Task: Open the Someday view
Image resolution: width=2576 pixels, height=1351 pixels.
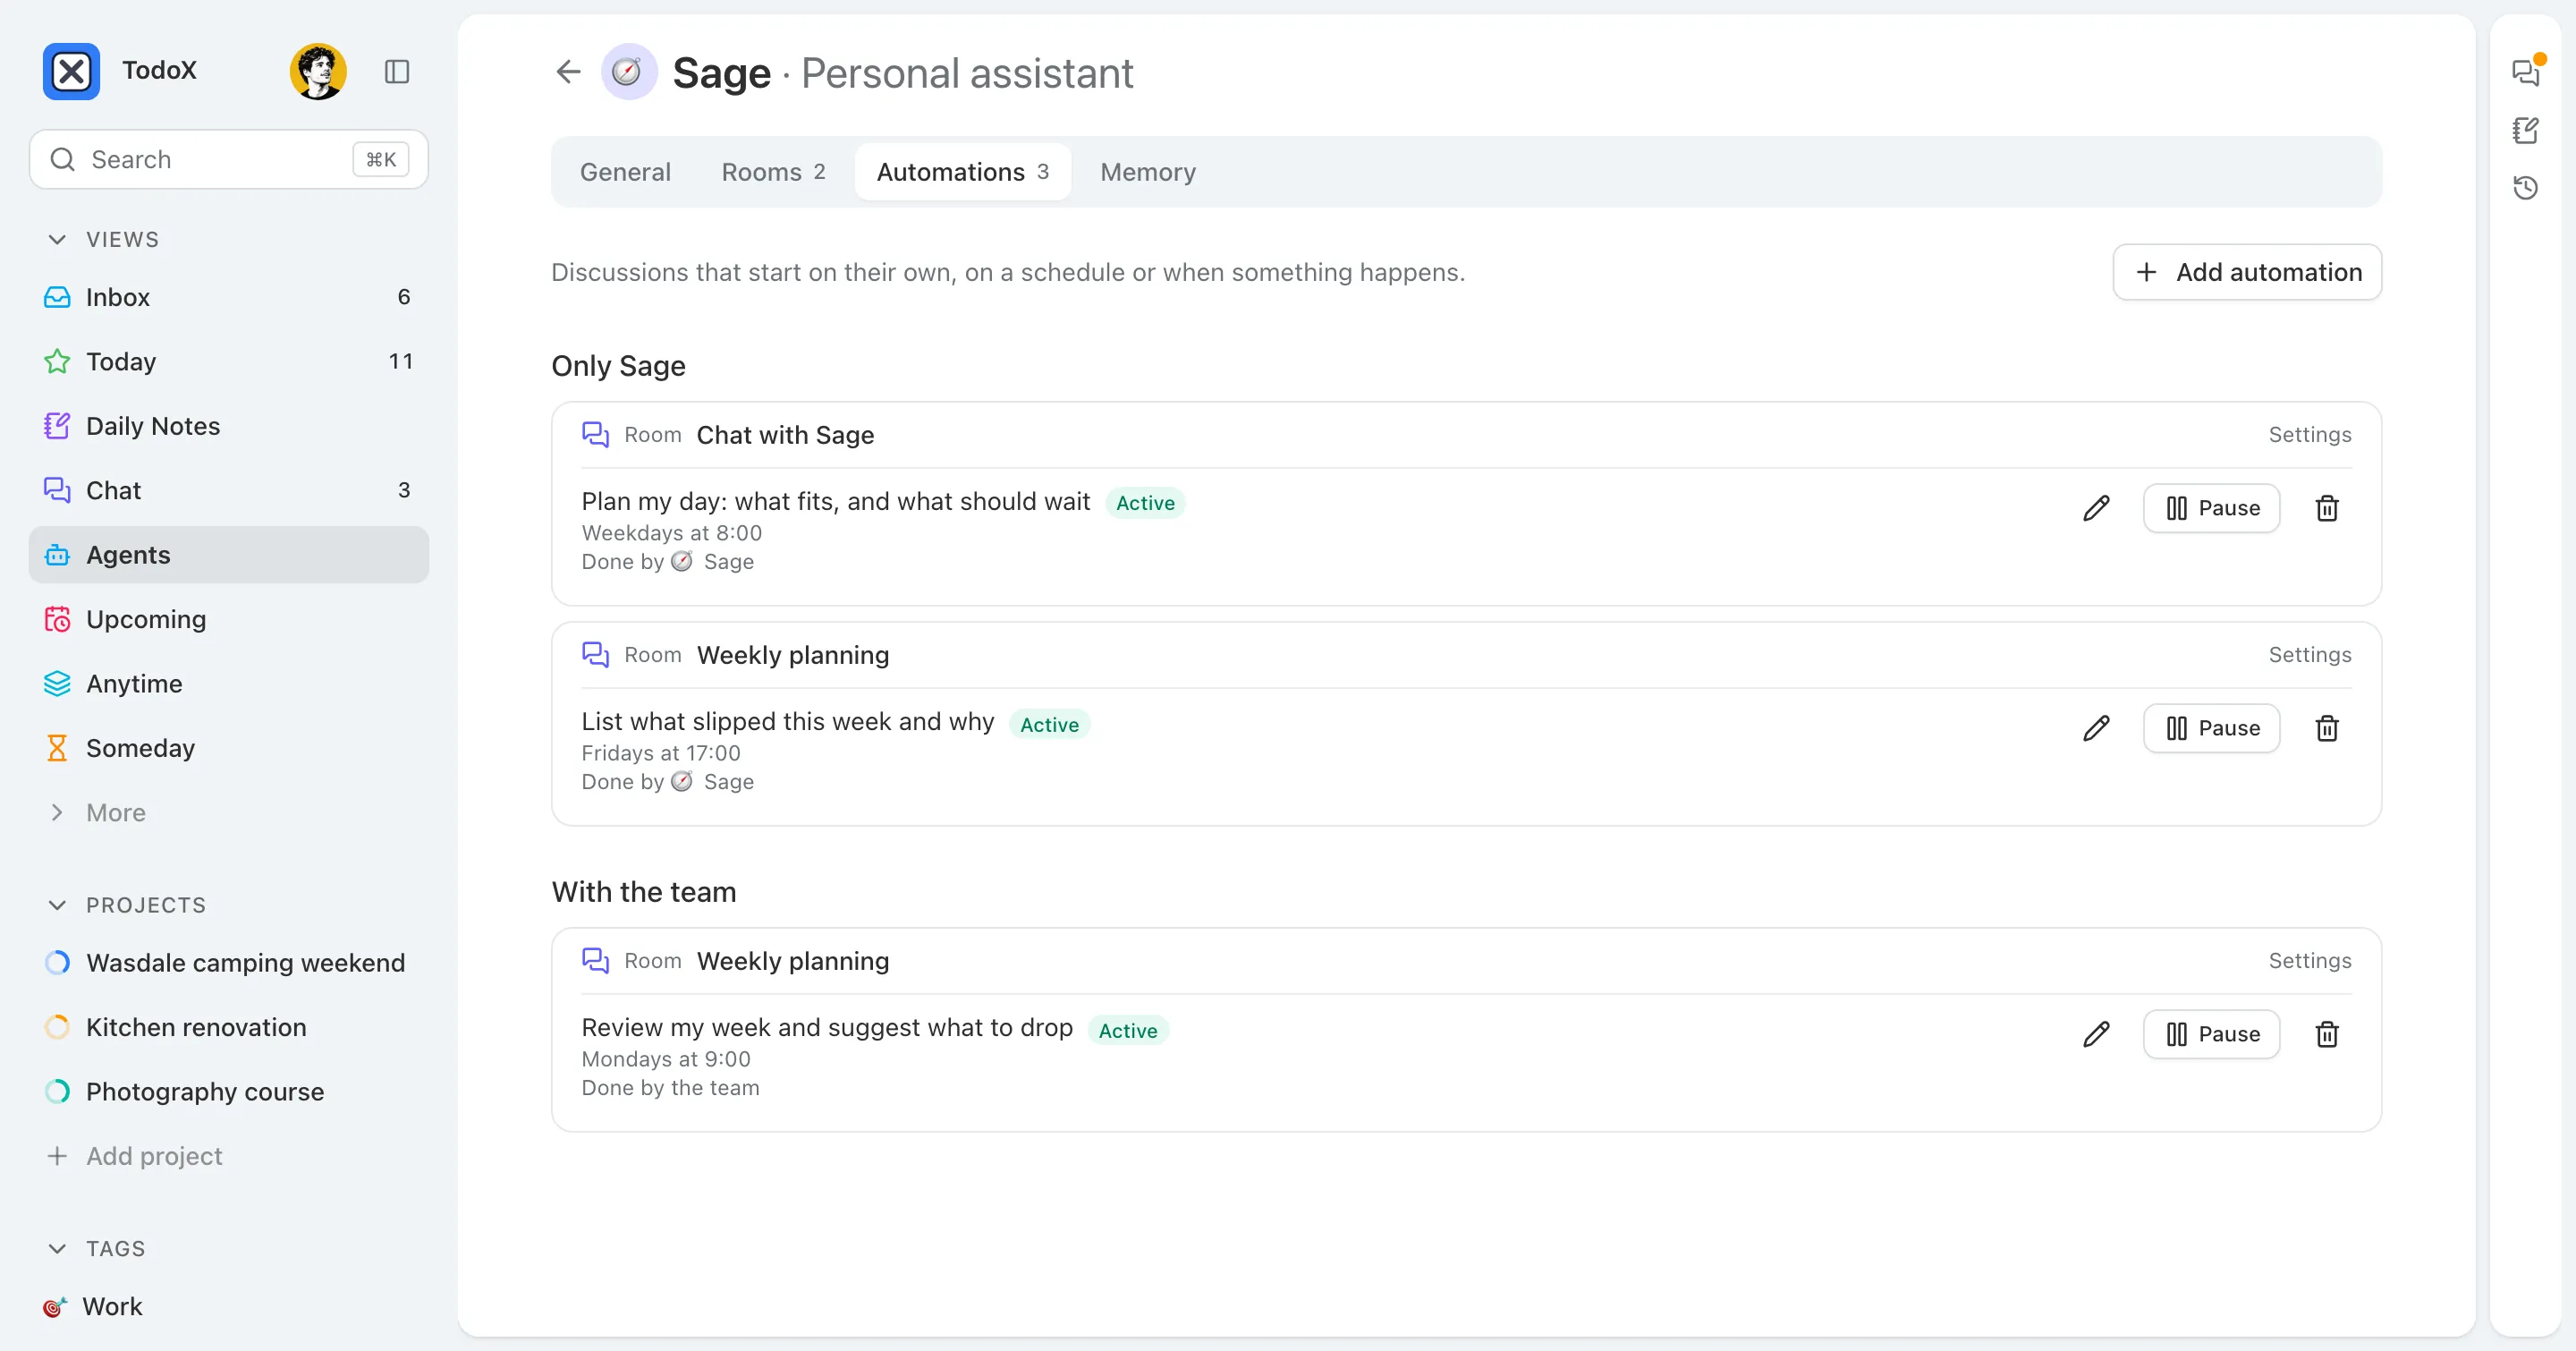Action: point(229,748)
